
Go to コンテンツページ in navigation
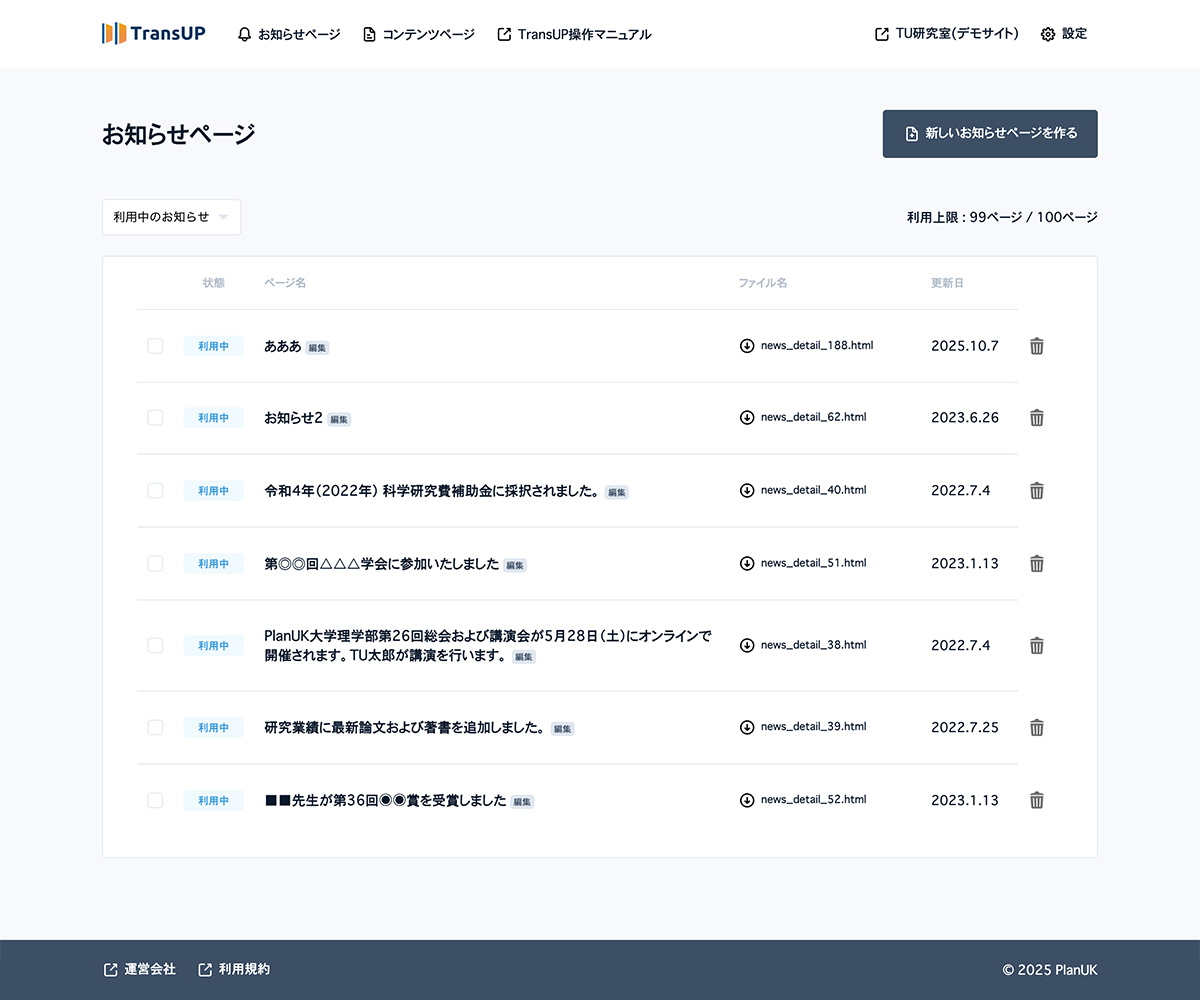pyautogui.click(x=419, y=34)
